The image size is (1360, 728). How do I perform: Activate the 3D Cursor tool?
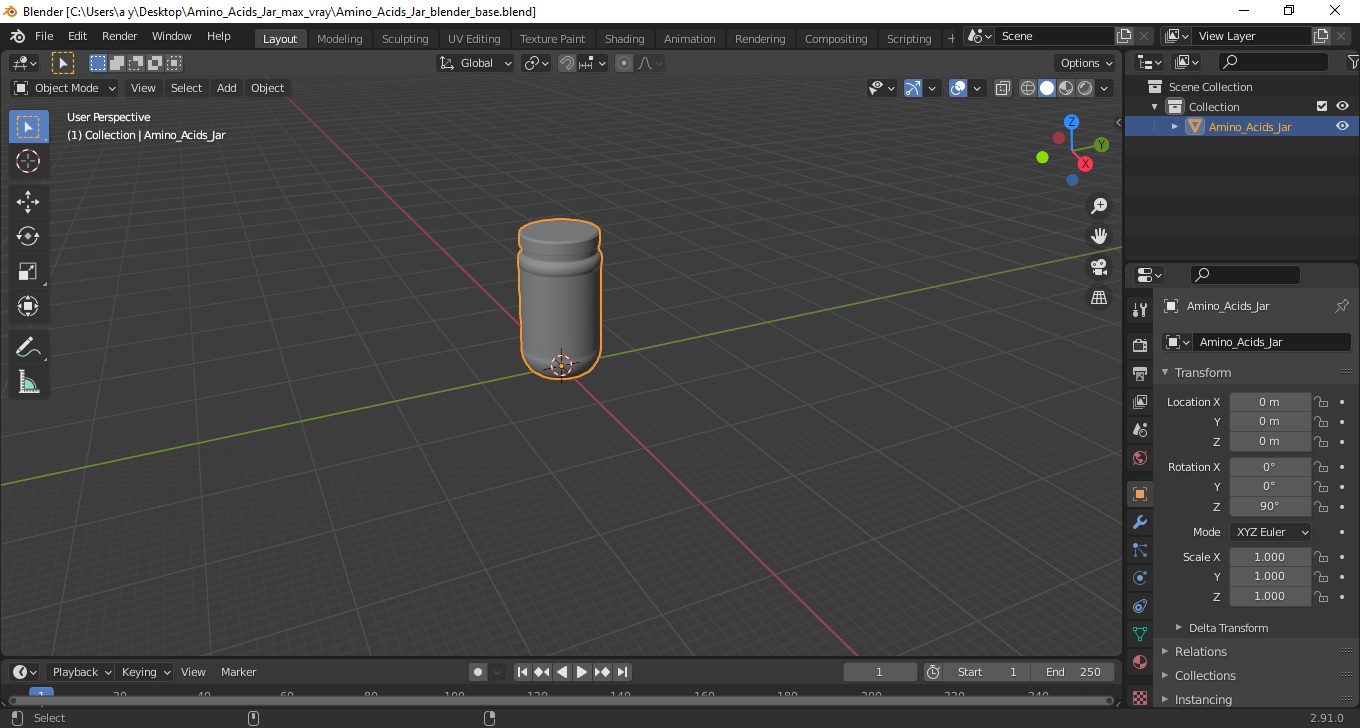(28, 161)
